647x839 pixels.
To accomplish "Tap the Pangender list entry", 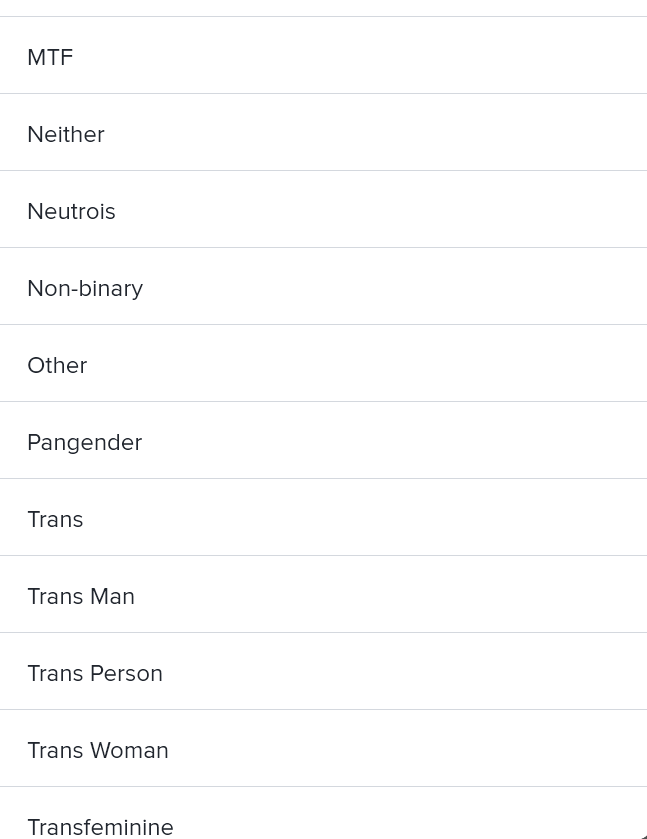I will [x=323, y=441].
